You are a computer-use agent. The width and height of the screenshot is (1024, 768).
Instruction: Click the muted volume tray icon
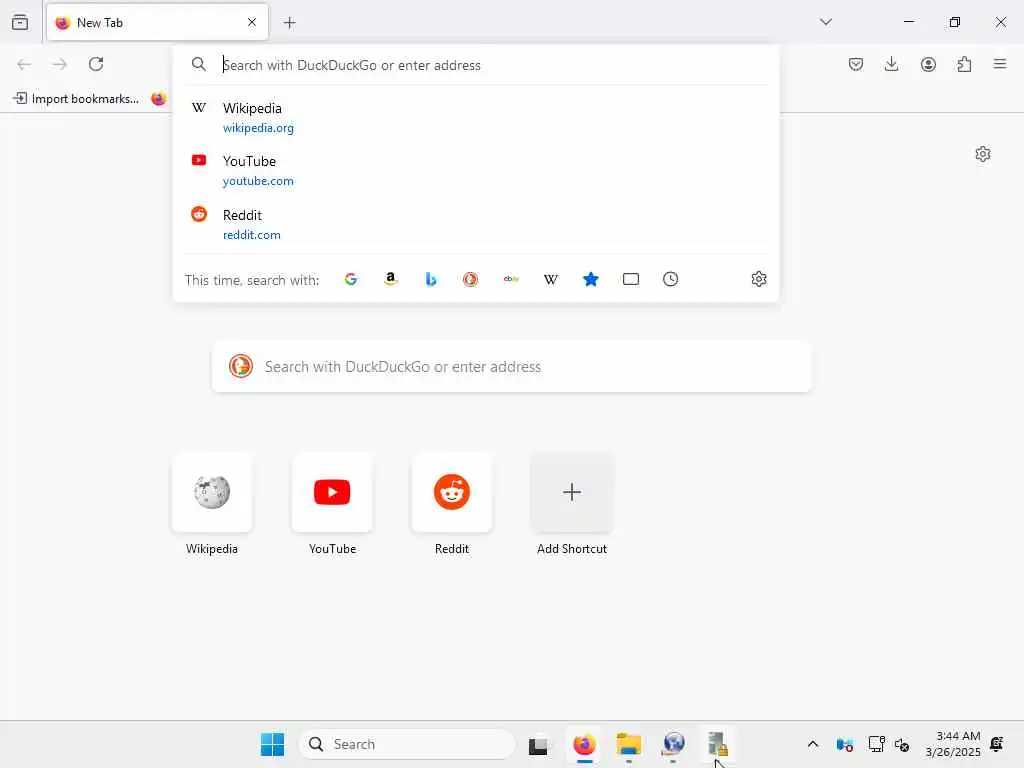[x=902, y=744]
